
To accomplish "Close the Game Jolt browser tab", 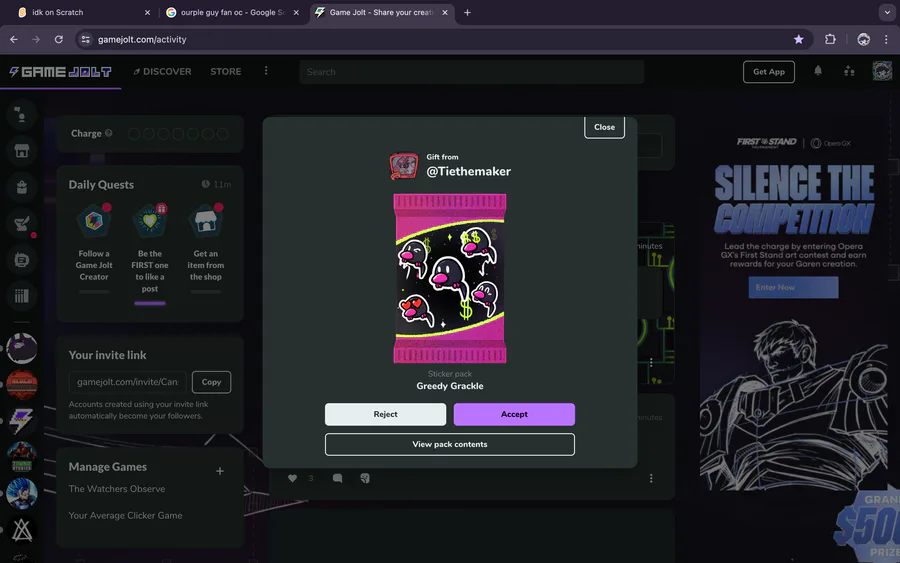I will click(445, 12).
